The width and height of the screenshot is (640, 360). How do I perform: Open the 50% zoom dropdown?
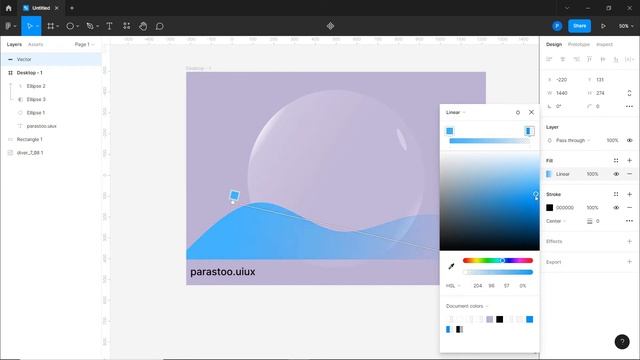click(x=626, y=26)
